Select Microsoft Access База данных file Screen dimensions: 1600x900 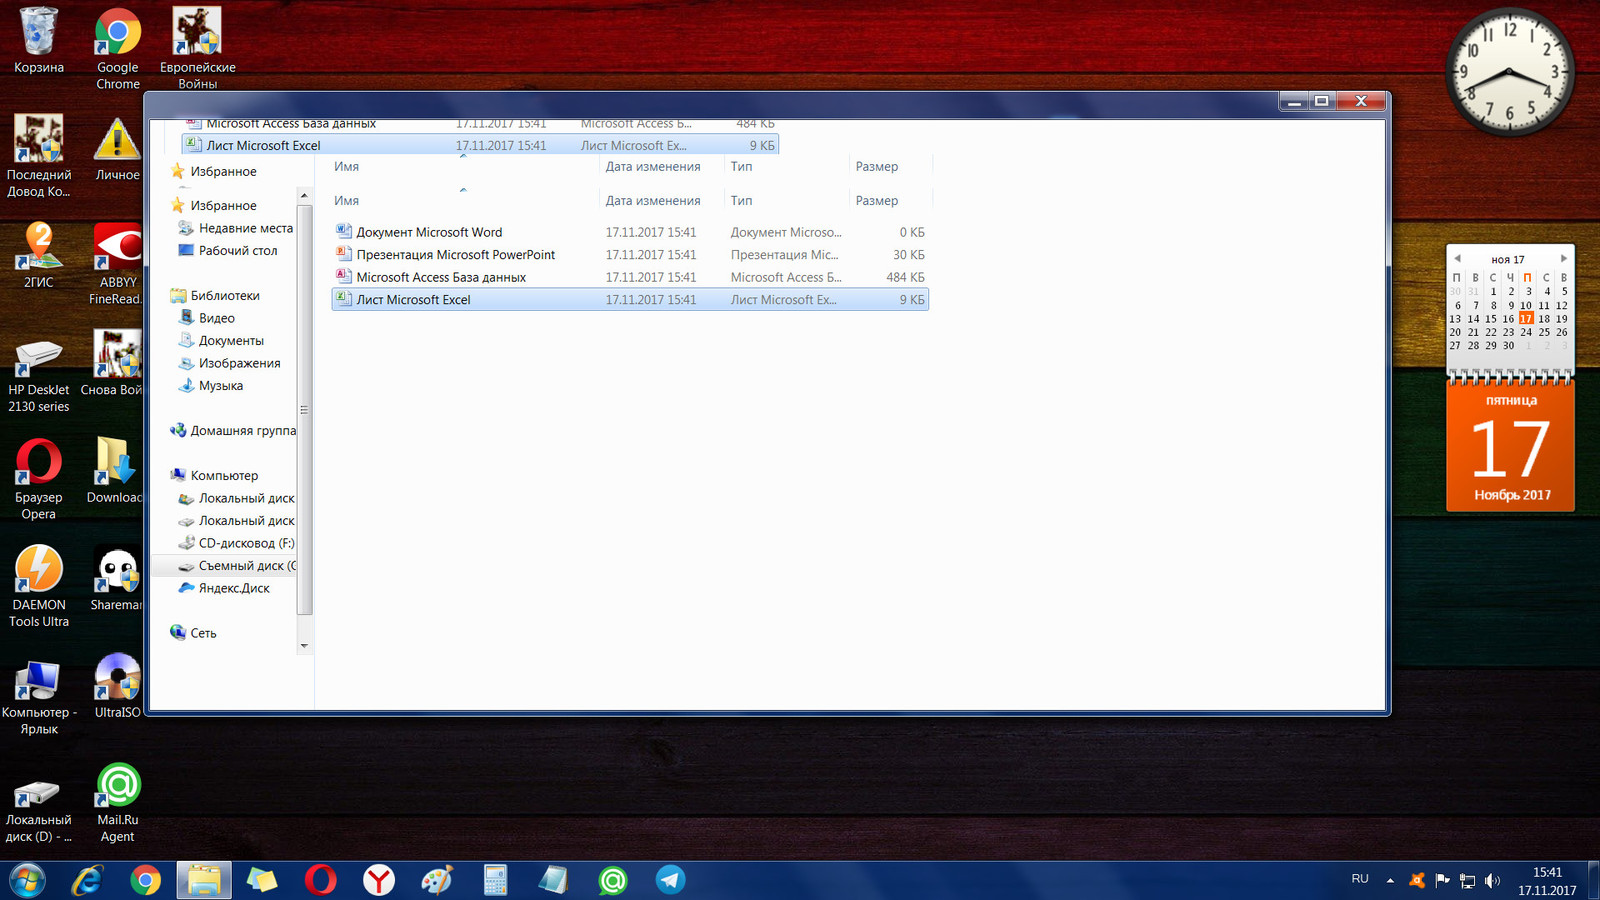pos(630,277)
